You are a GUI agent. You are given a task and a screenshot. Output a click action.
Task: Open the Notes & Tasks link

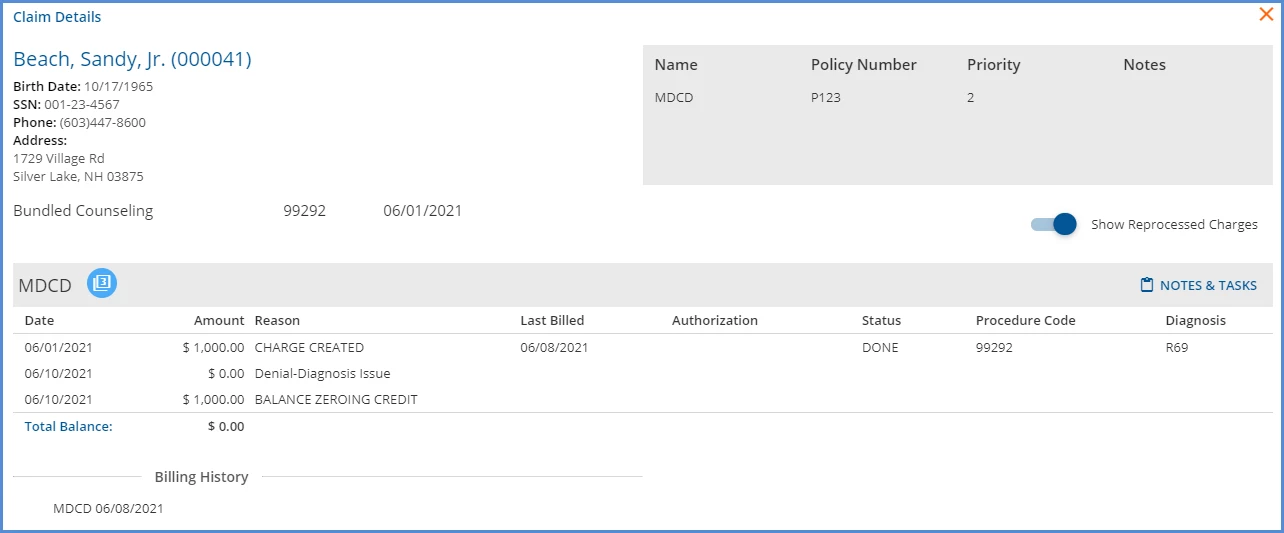(x=1198, y=285)
